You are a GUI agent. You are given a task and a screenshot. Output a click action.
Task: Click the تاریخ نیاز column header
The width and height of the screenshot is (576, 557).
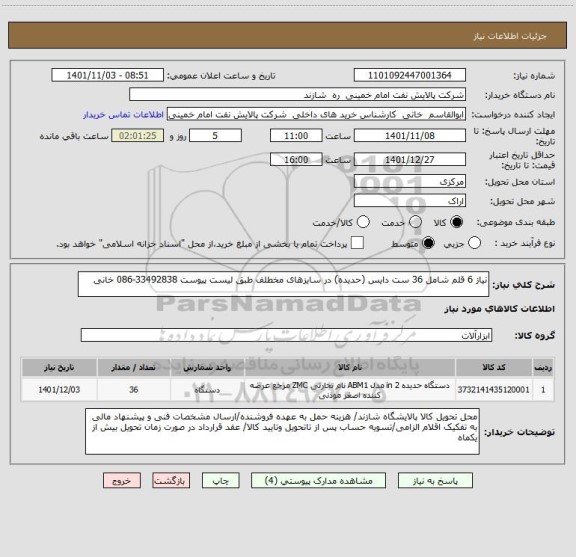coord(59,367)
